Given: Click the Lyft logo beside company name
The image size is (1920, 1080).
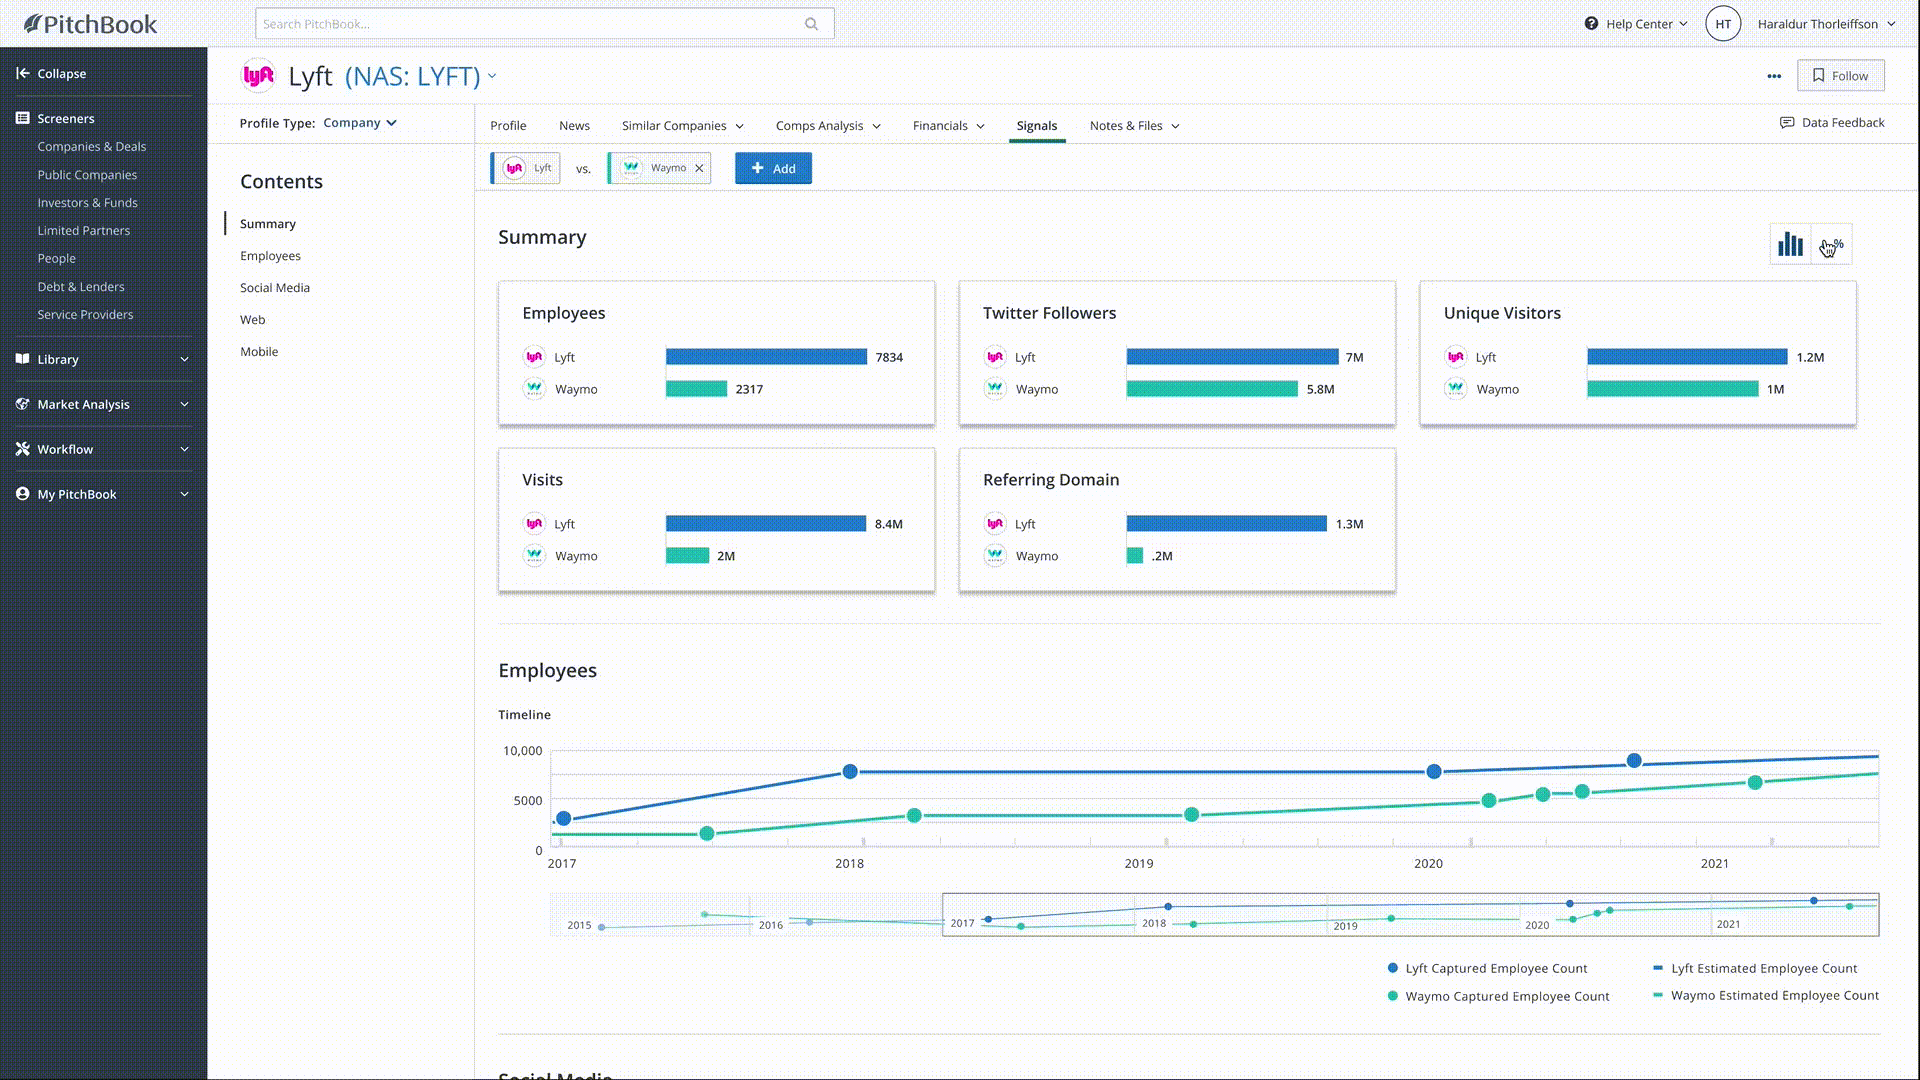Looking at the screenshot, I should click(258, 75).
